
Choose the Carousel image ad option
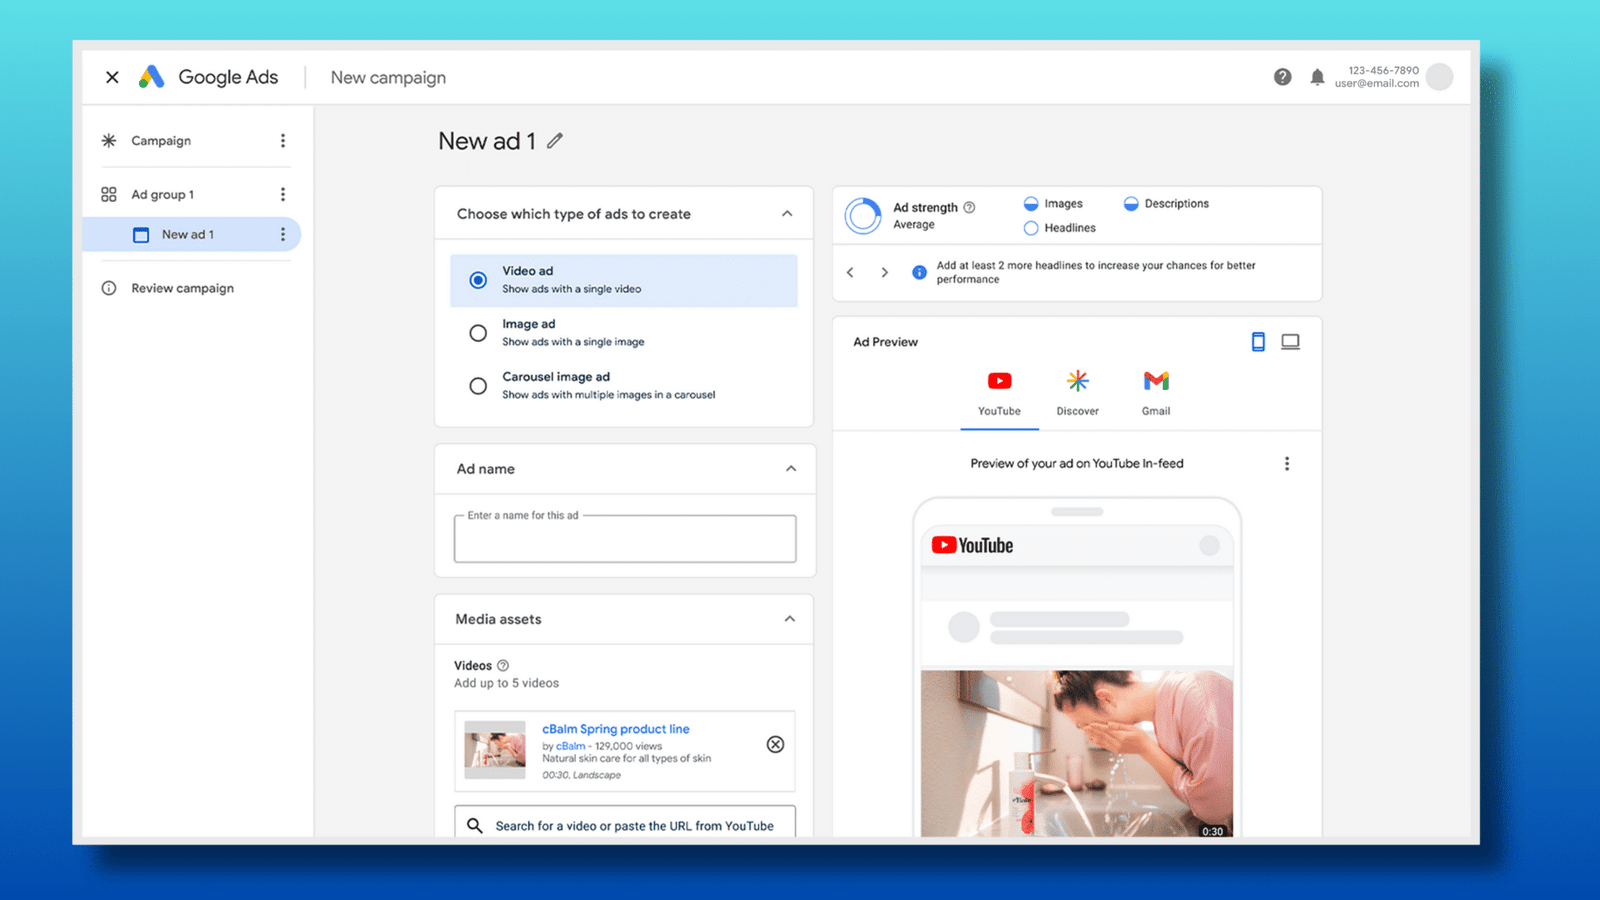click(478, 386)
